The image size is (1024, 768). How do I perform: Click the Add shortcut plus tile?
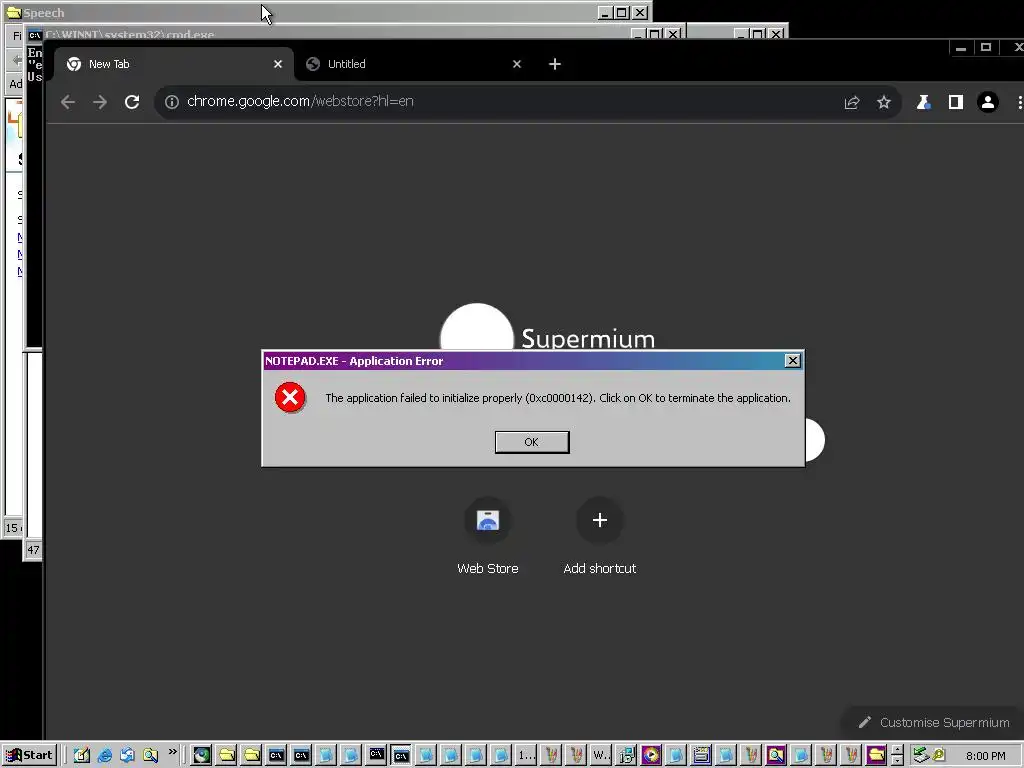[600, 520]
